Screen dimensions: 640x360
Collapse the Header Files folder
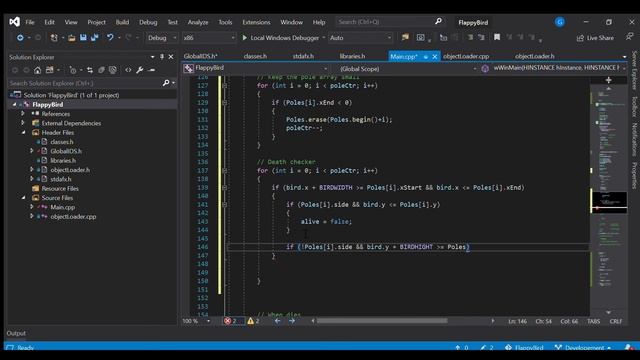[x=23, y=132]
